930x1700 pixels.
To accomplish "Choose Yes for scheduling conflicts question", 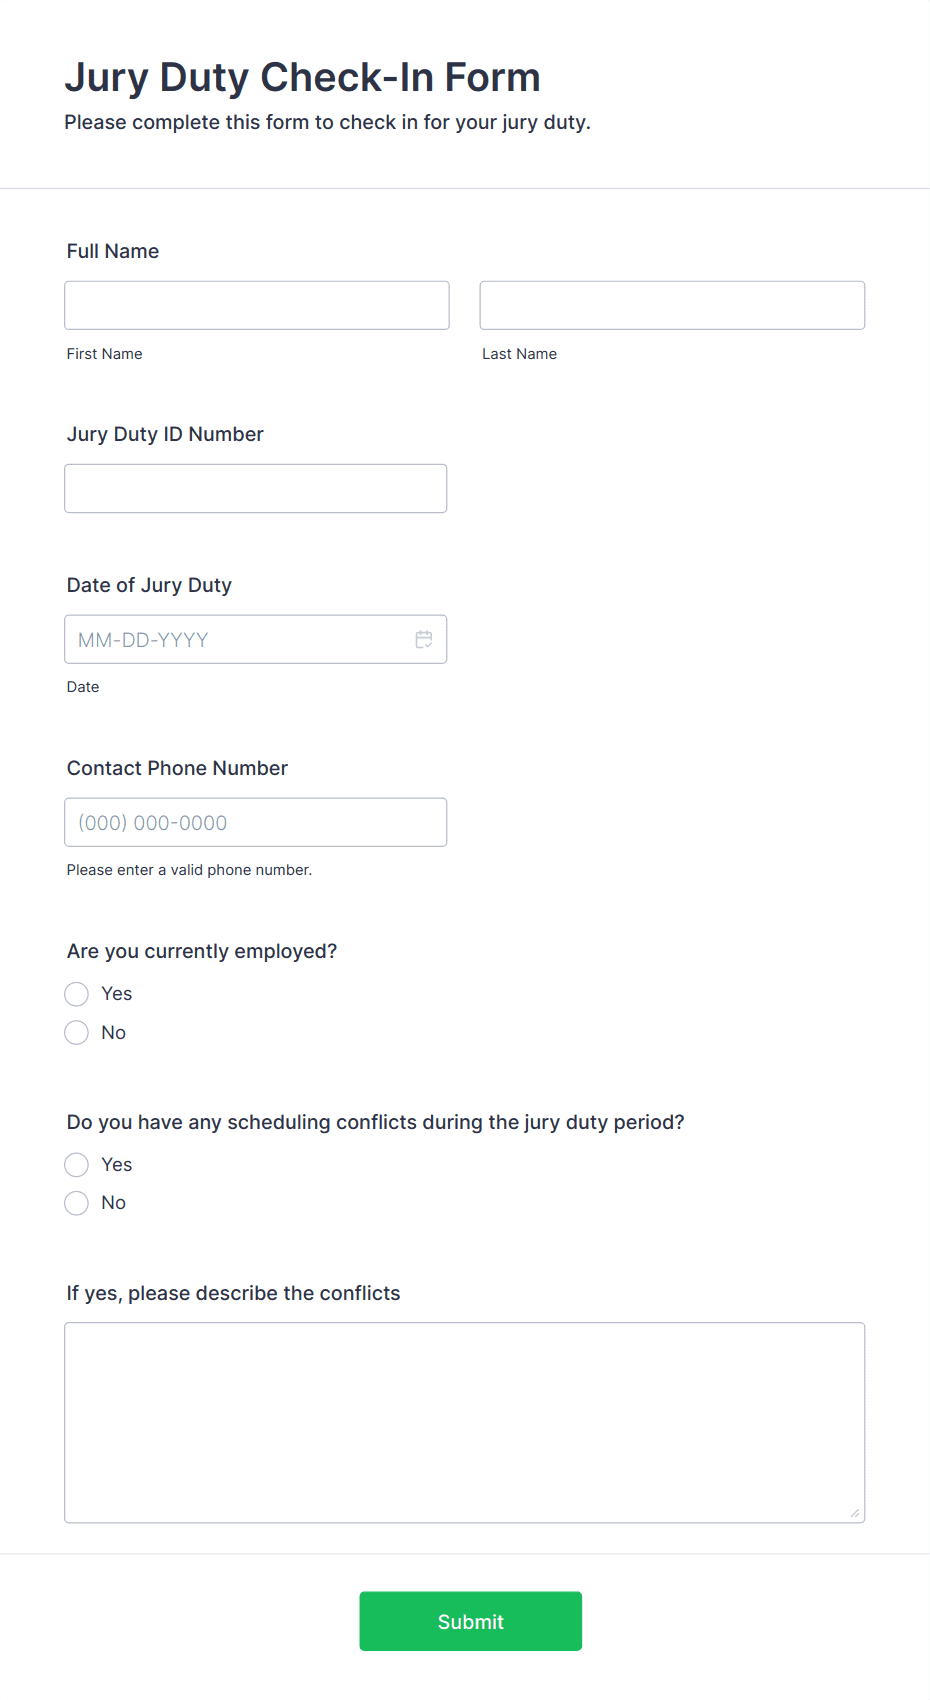I will pos(76,1164).
